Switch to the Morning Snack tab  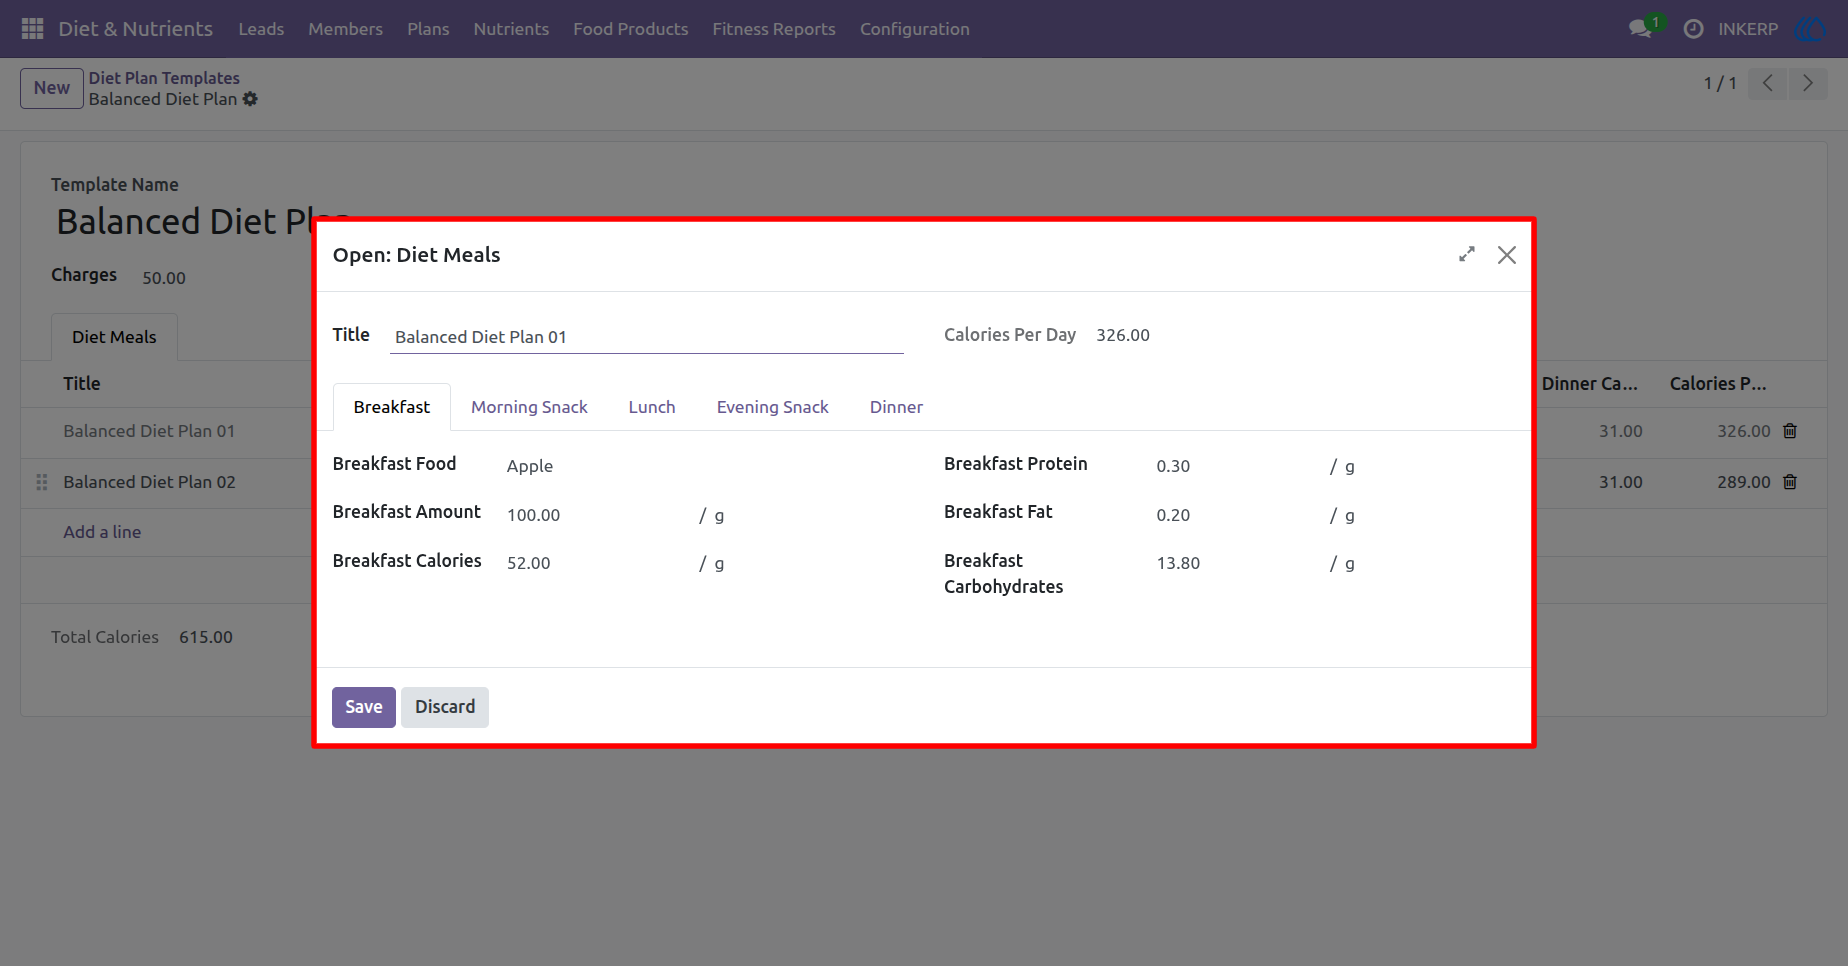[x=529, y=407]
